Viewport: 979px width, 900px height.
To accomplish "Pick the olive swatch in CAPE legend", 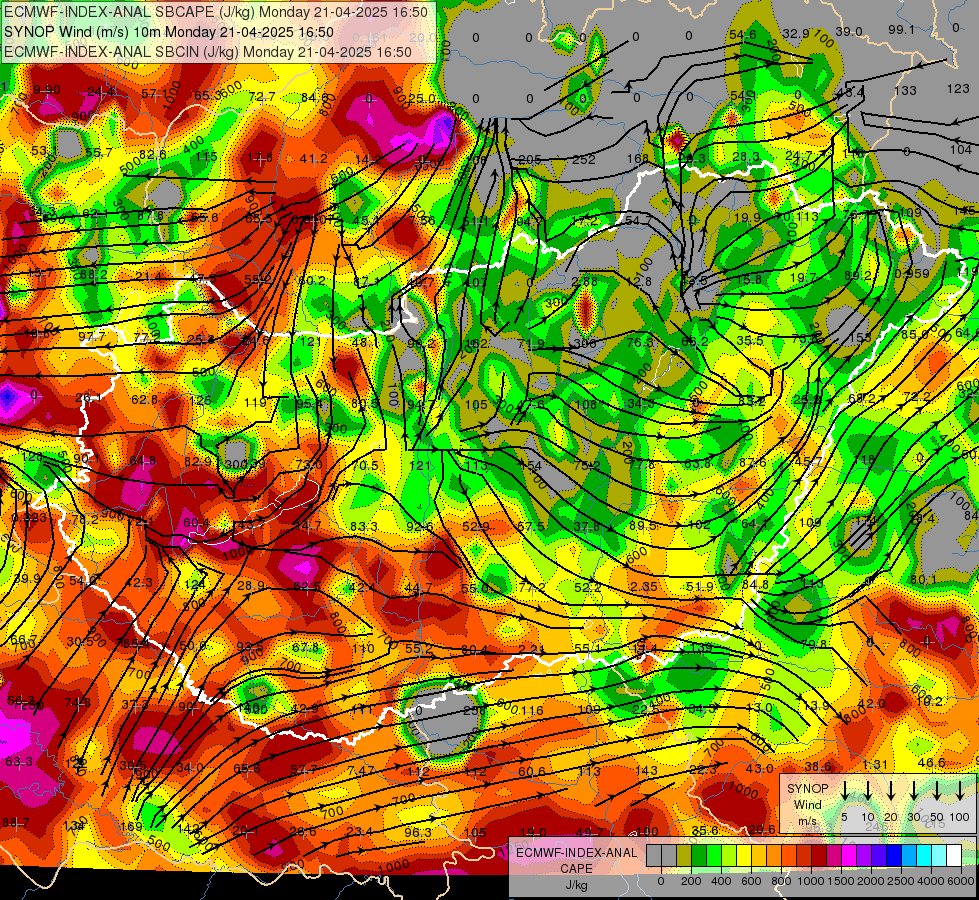I will tap(684, 856).
